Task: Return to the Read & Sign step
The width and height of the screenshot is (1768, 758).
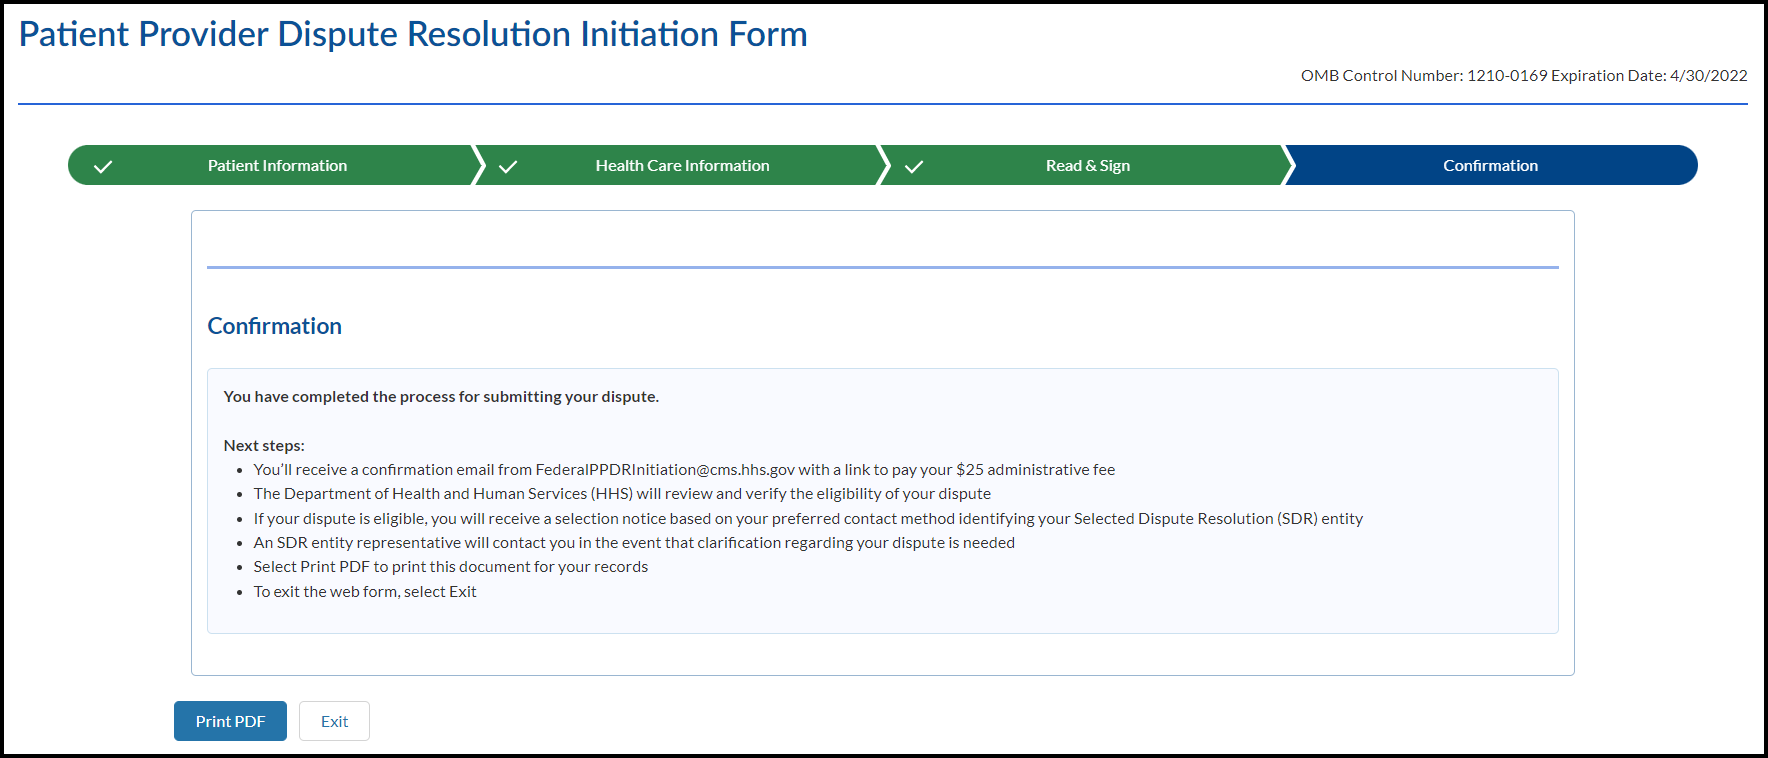Action: tap(1087, 166)
